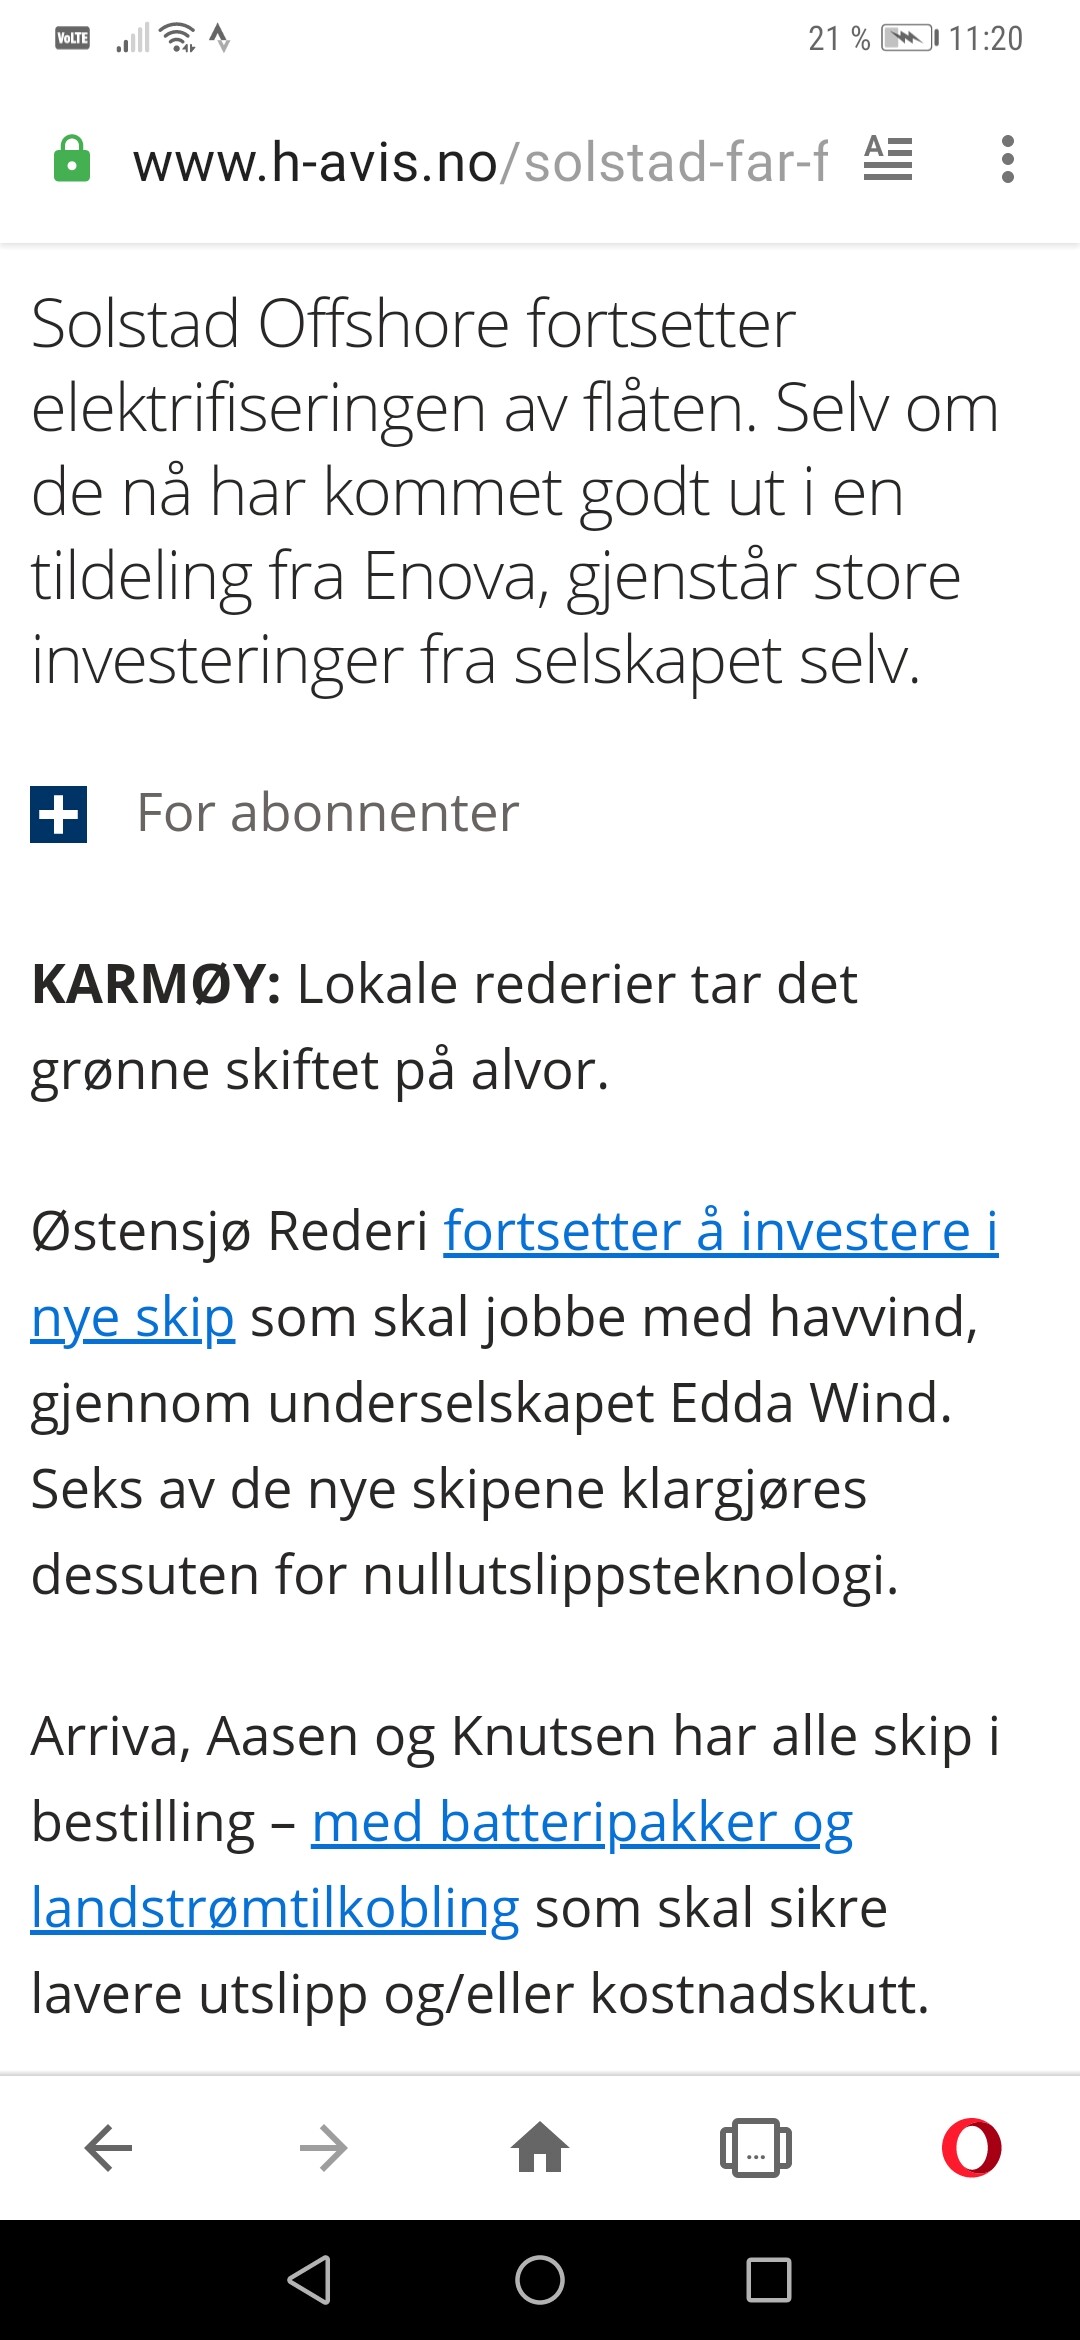Open the Opera menu logo
The height and width of the screenshot is (2340, 1080).
tap(972, 2147)
